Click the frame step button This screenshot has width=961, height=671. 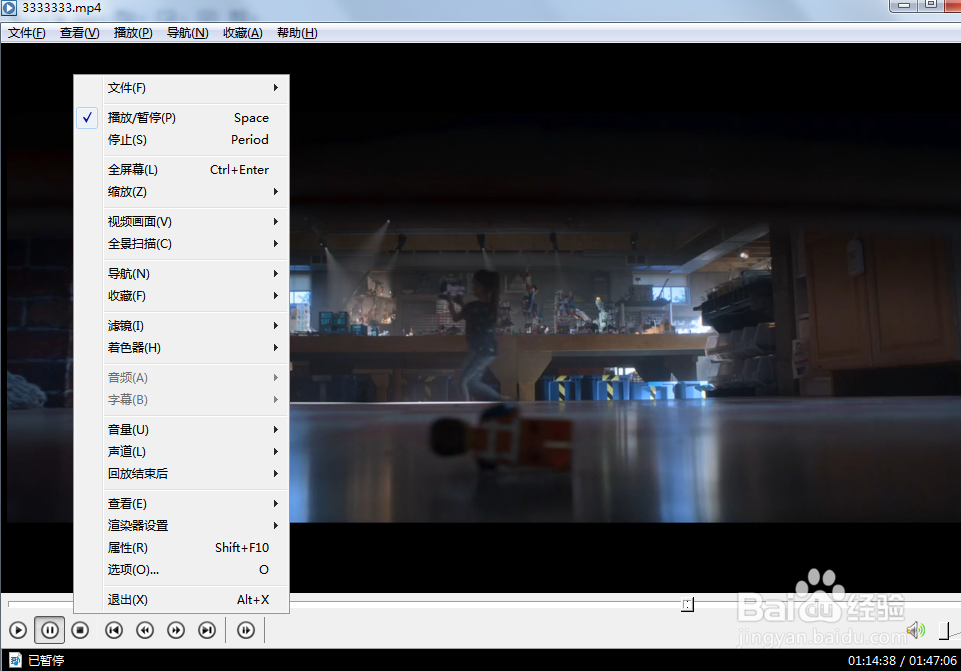246,630
